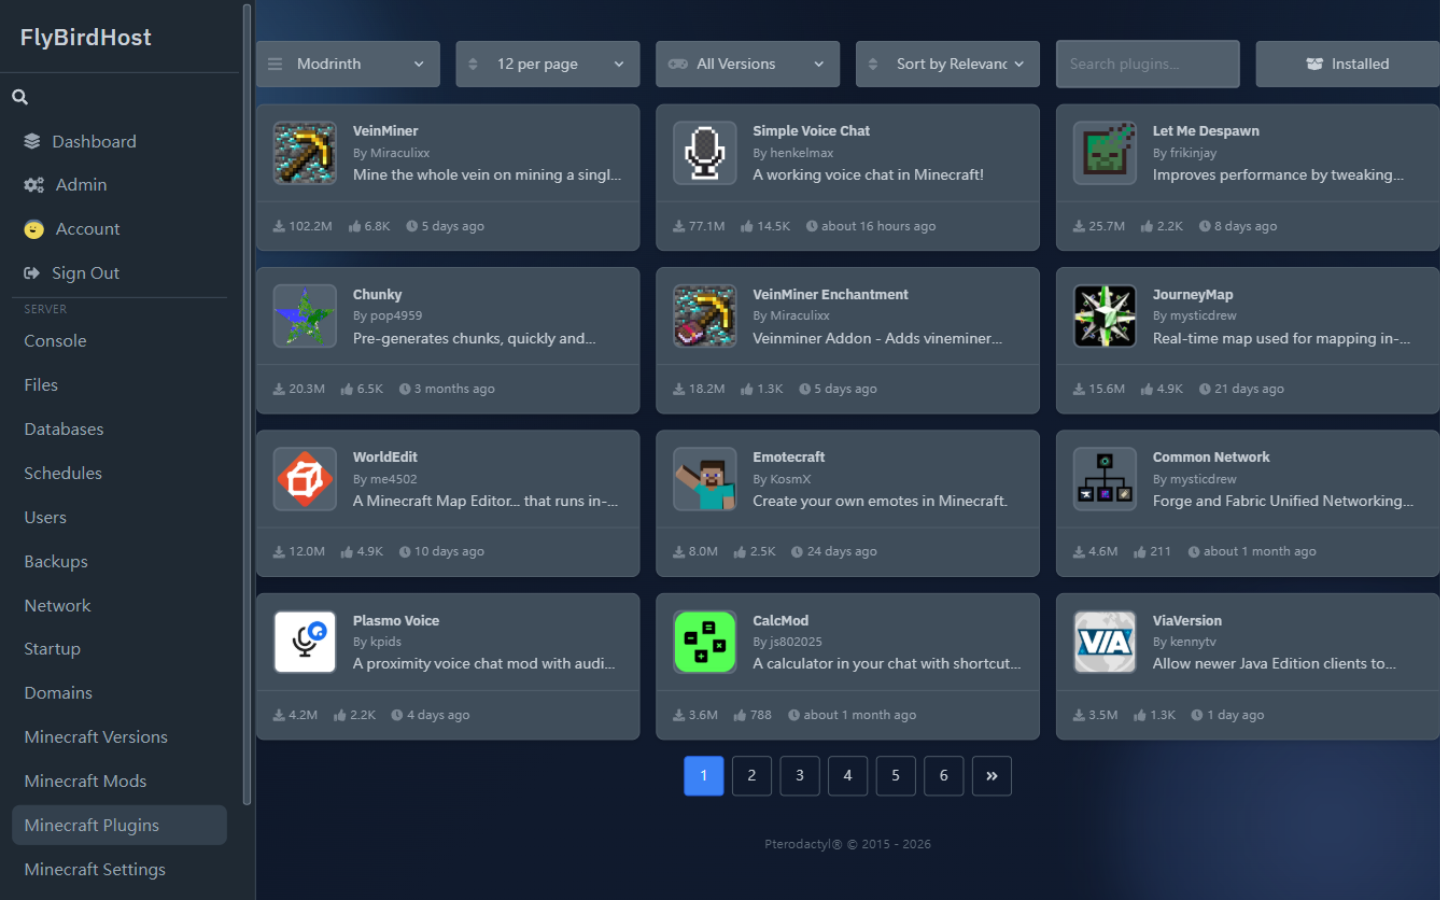1440x900 pixels.
Task: Open Minecraft Mods in the sidebar
Action: point(119,781)
